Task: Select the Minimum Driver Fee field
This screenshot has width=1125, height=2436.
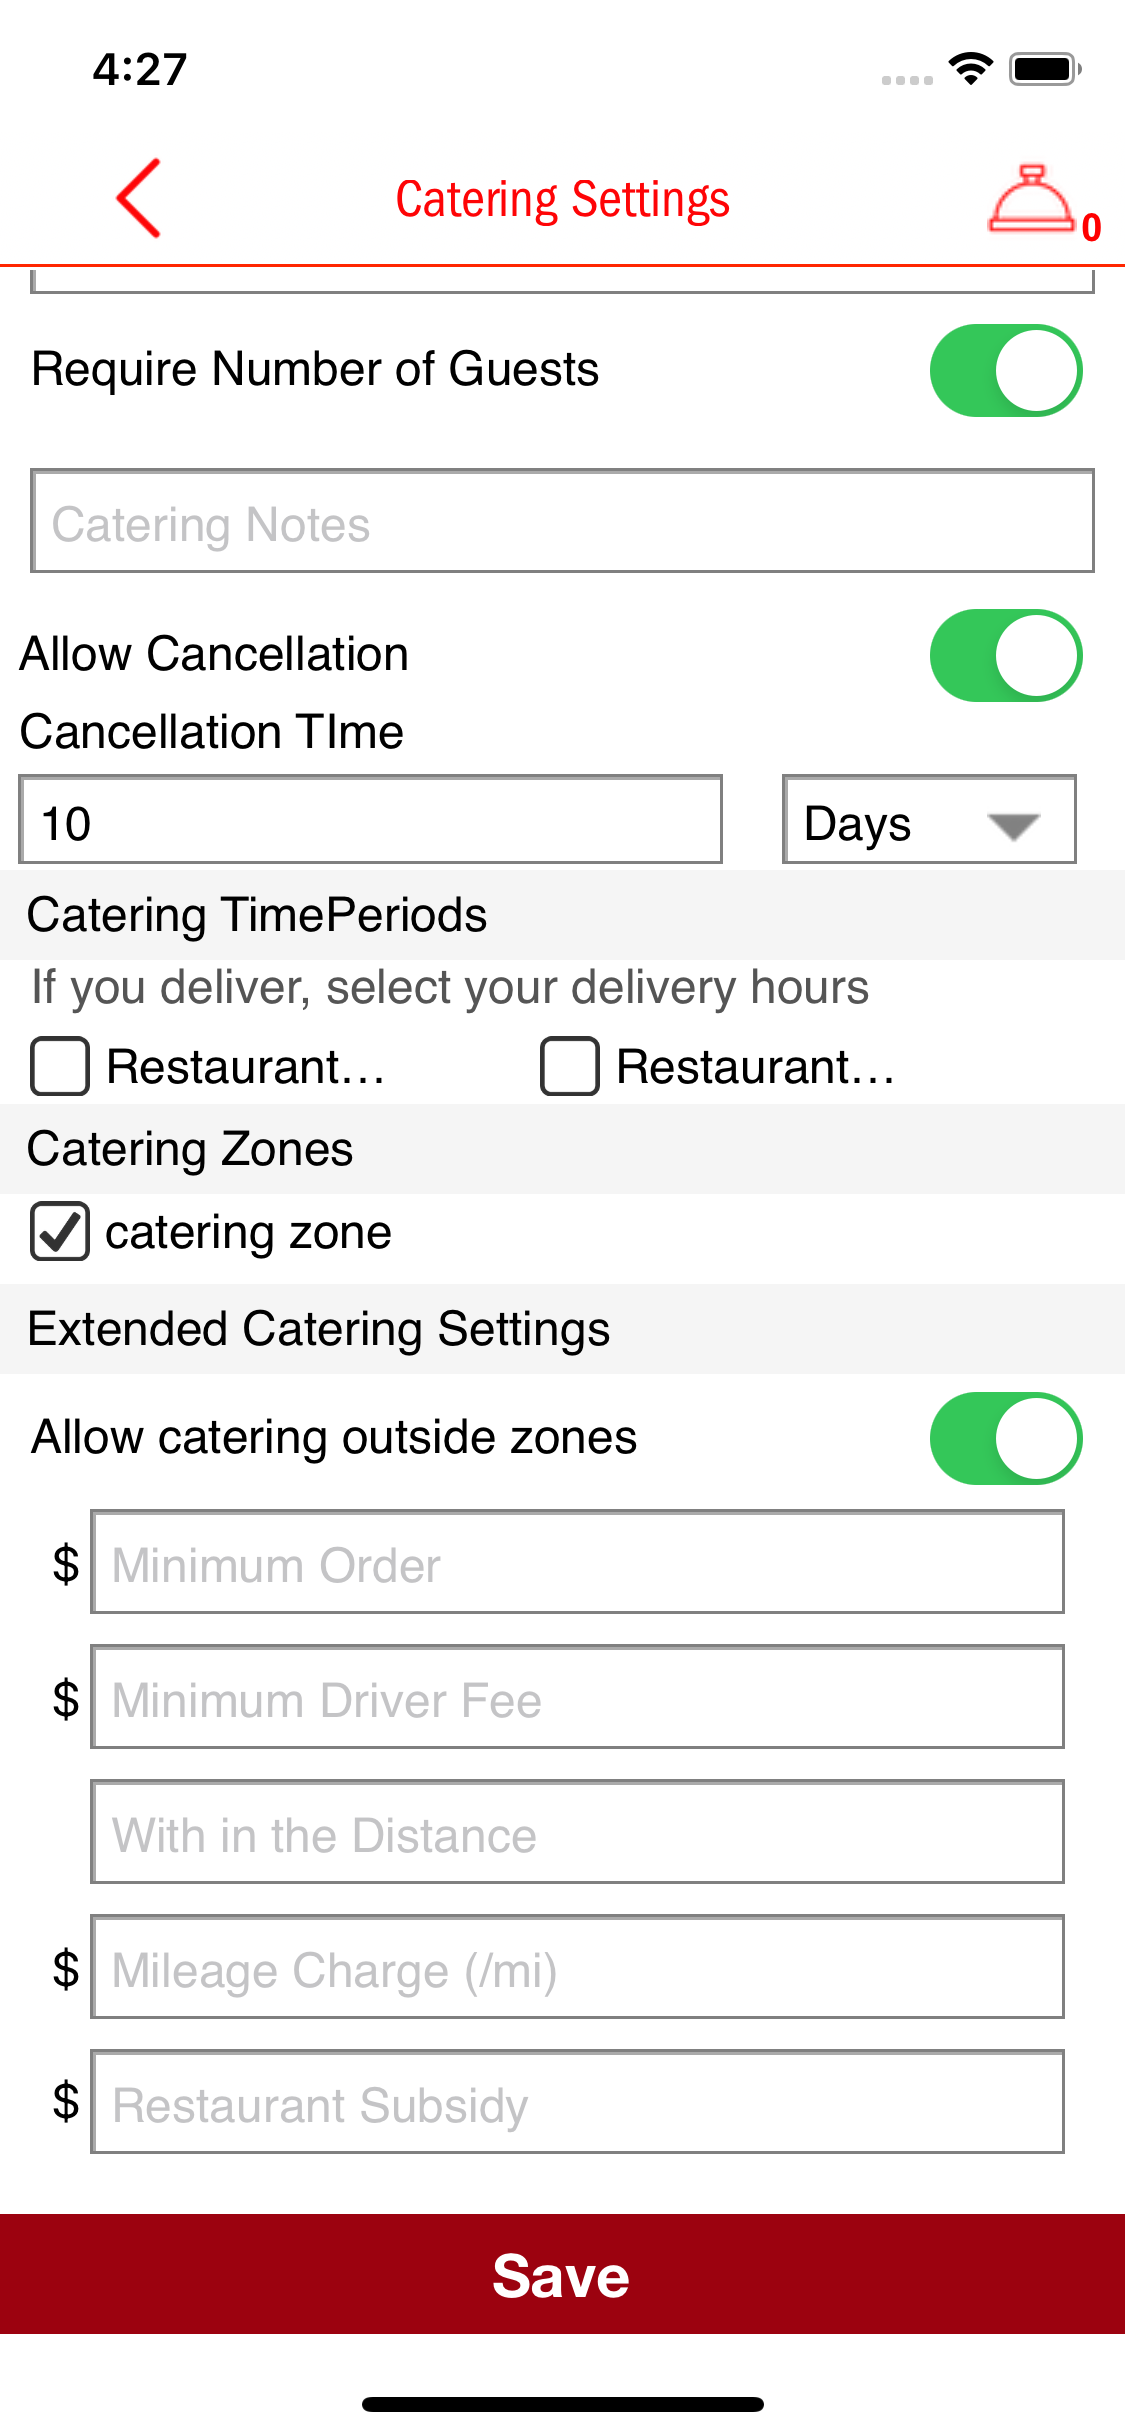Action: point(577,1697)
